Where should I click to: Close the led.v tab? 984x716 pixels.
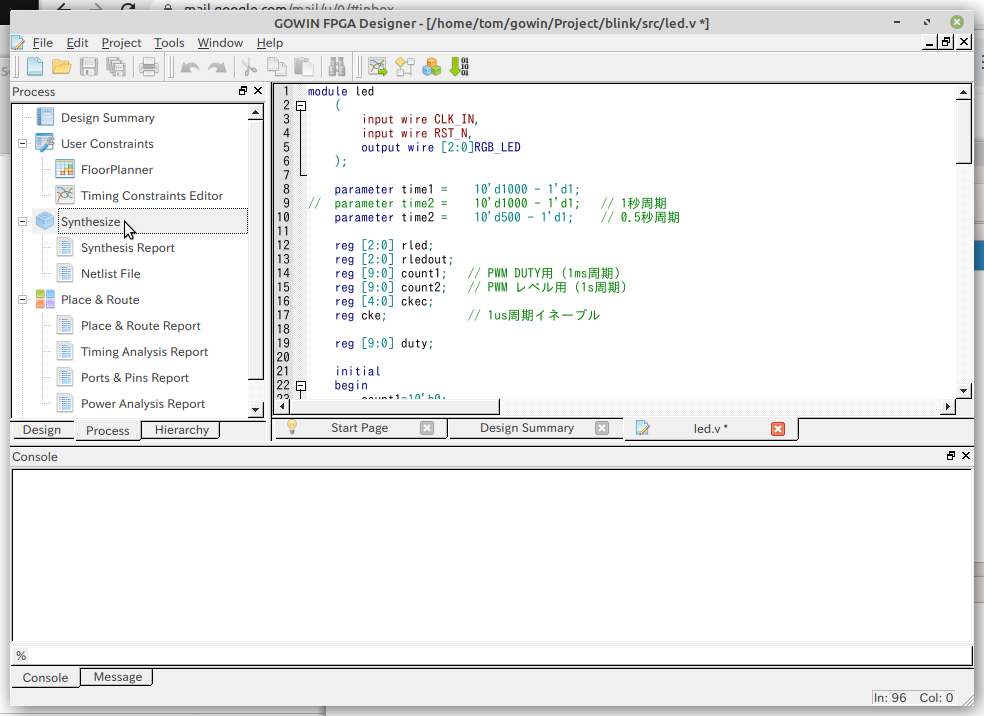click(x=778, y=429)
